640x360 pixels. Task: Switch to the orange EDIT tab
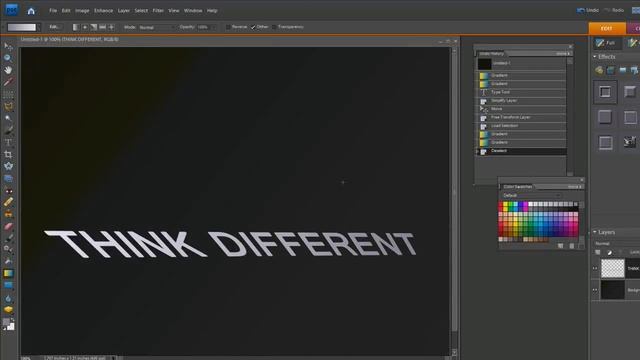[x=607, y=29]
